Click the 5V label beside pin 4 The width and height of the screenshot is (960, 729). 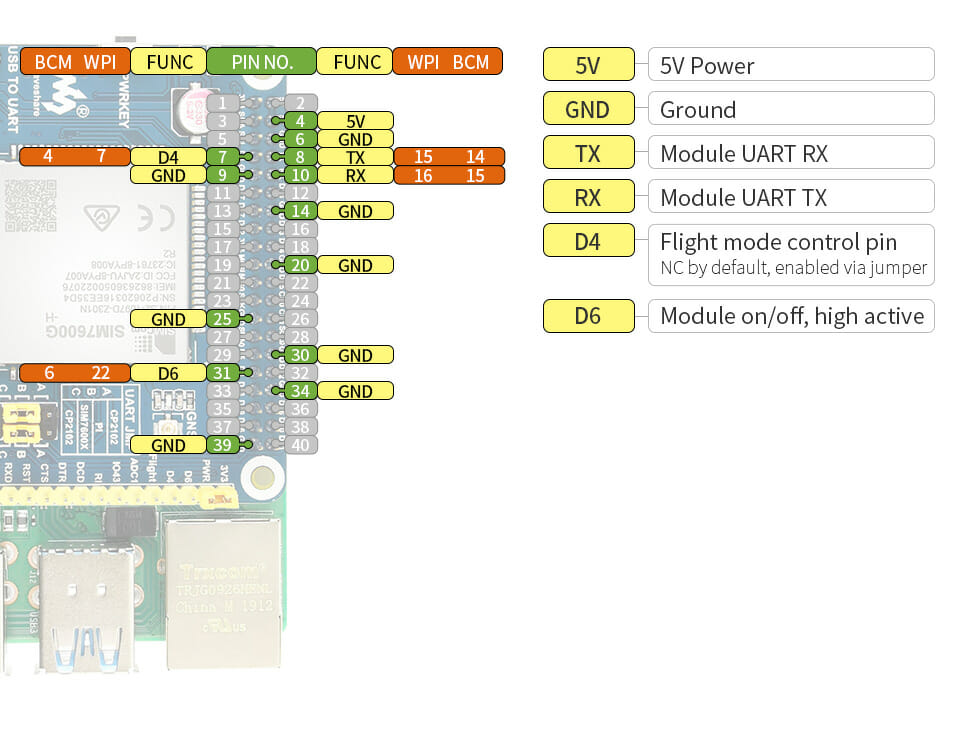356,121
